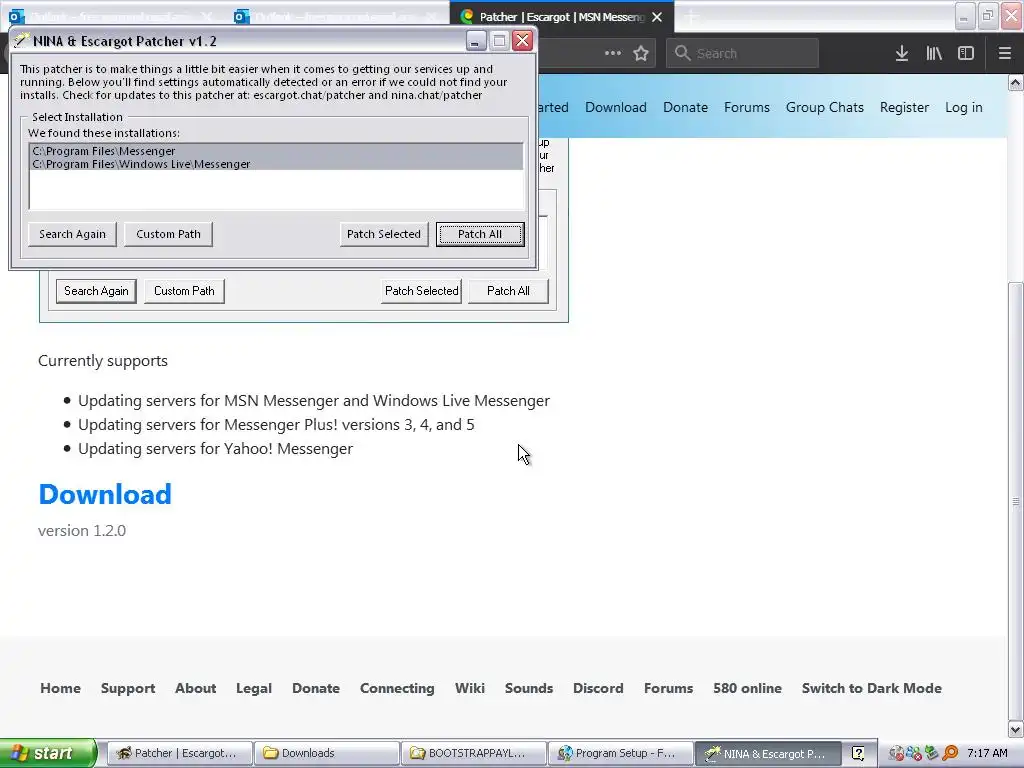The image size is (1024, 768).
Task: Click webpage screenshot's Patch All button
Action: pos(508,291)
